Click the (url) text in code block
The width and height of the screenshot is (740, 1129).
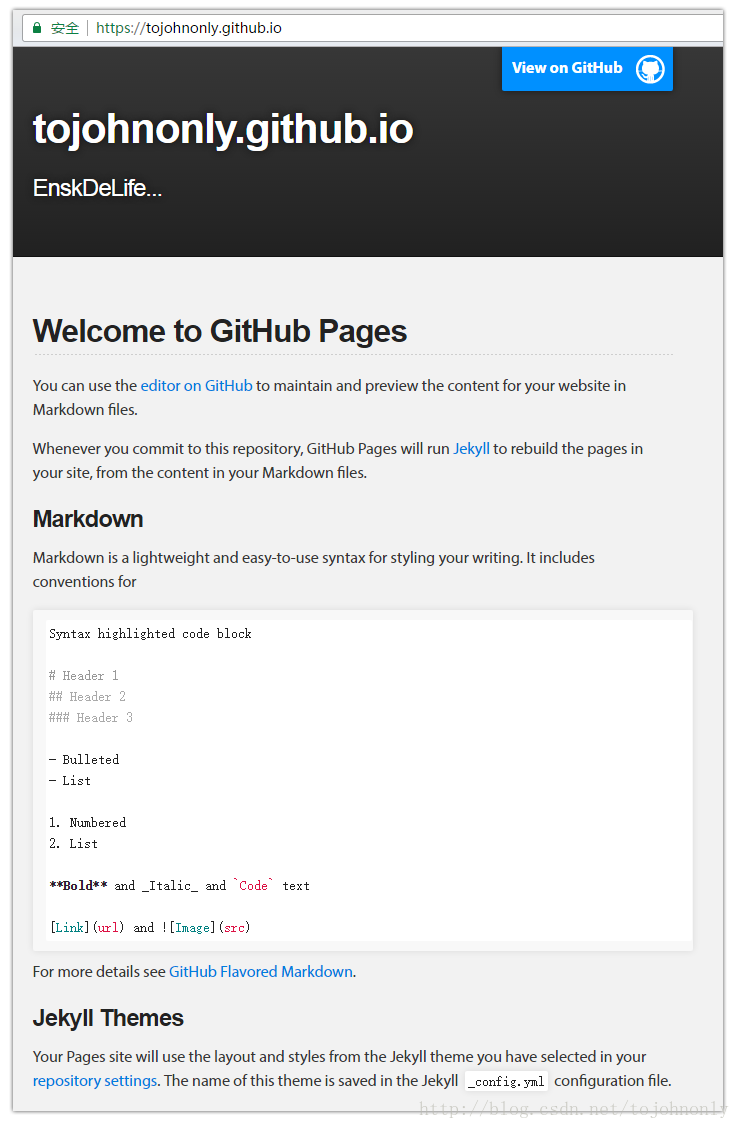pos(108,928)
